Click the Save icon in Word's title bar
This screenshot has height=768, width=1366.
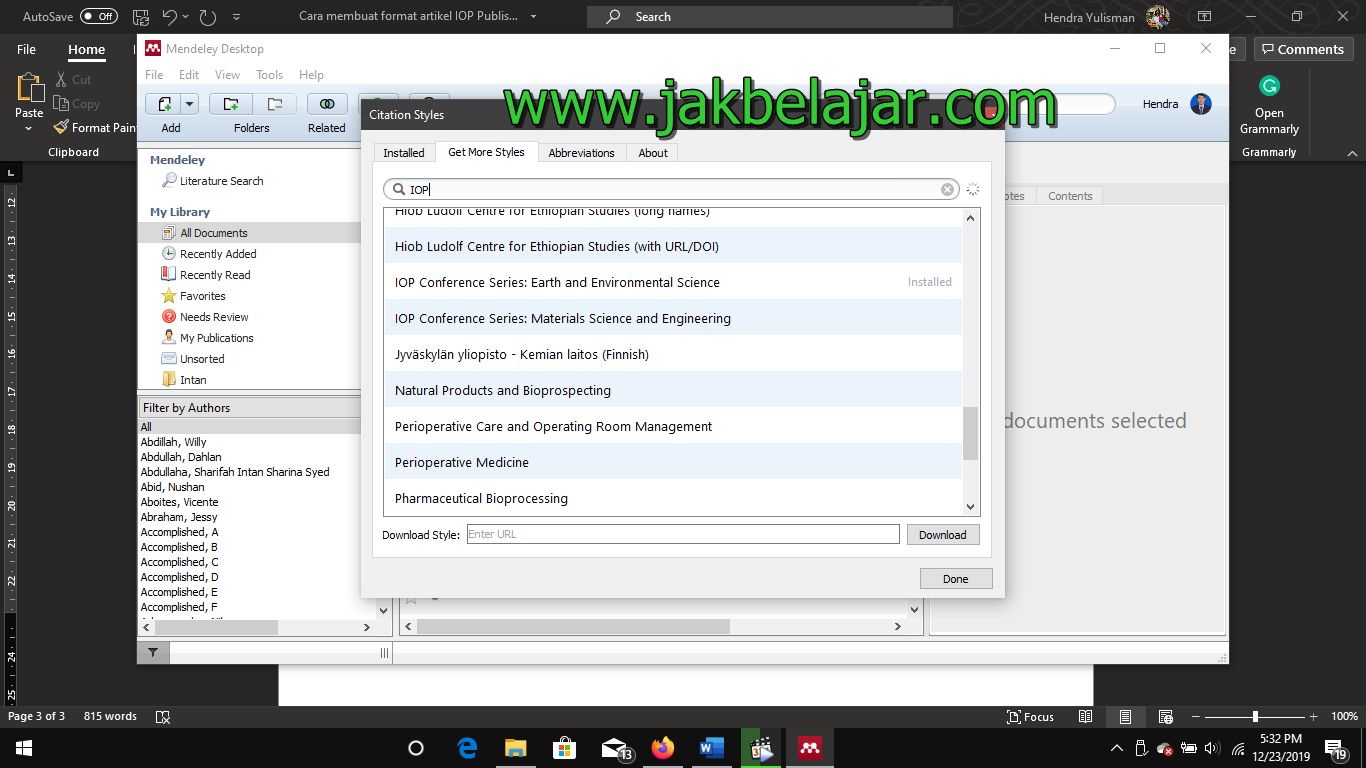(x=140, y=17)
